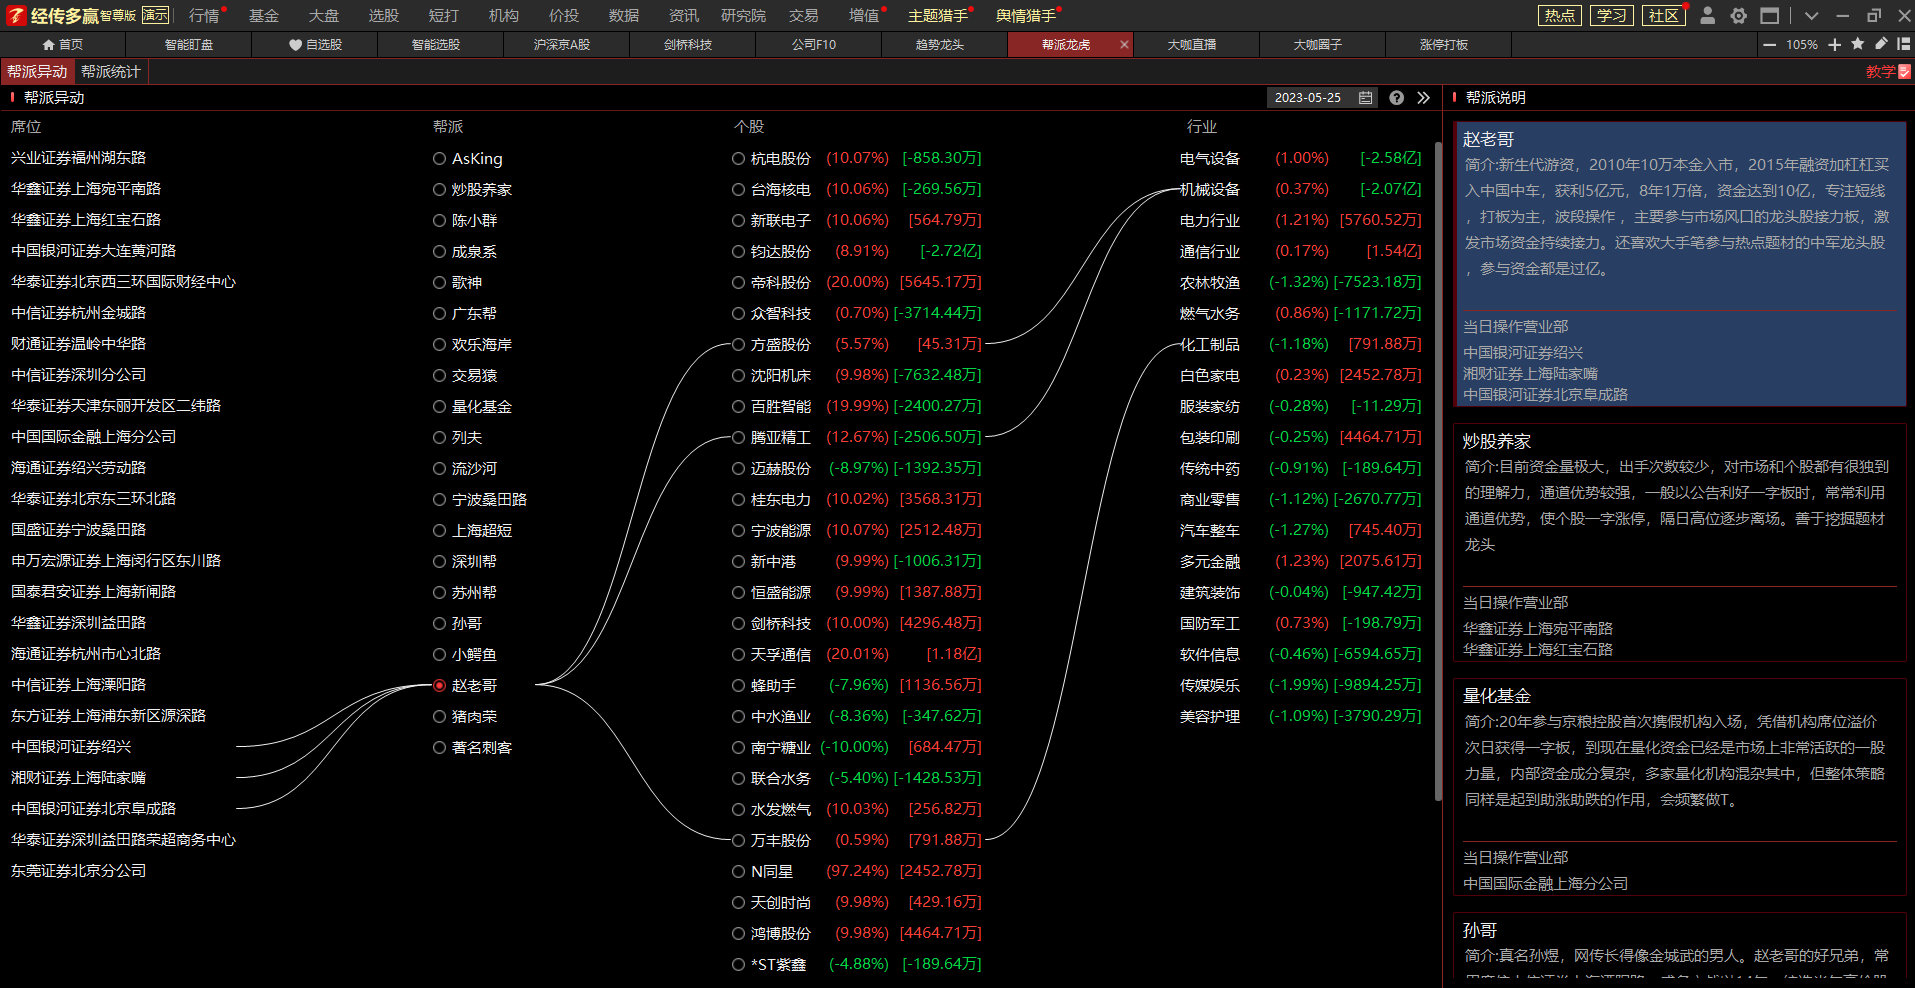
Task: Select the 赵老哥 description card
Action: tap(1680, 264)
